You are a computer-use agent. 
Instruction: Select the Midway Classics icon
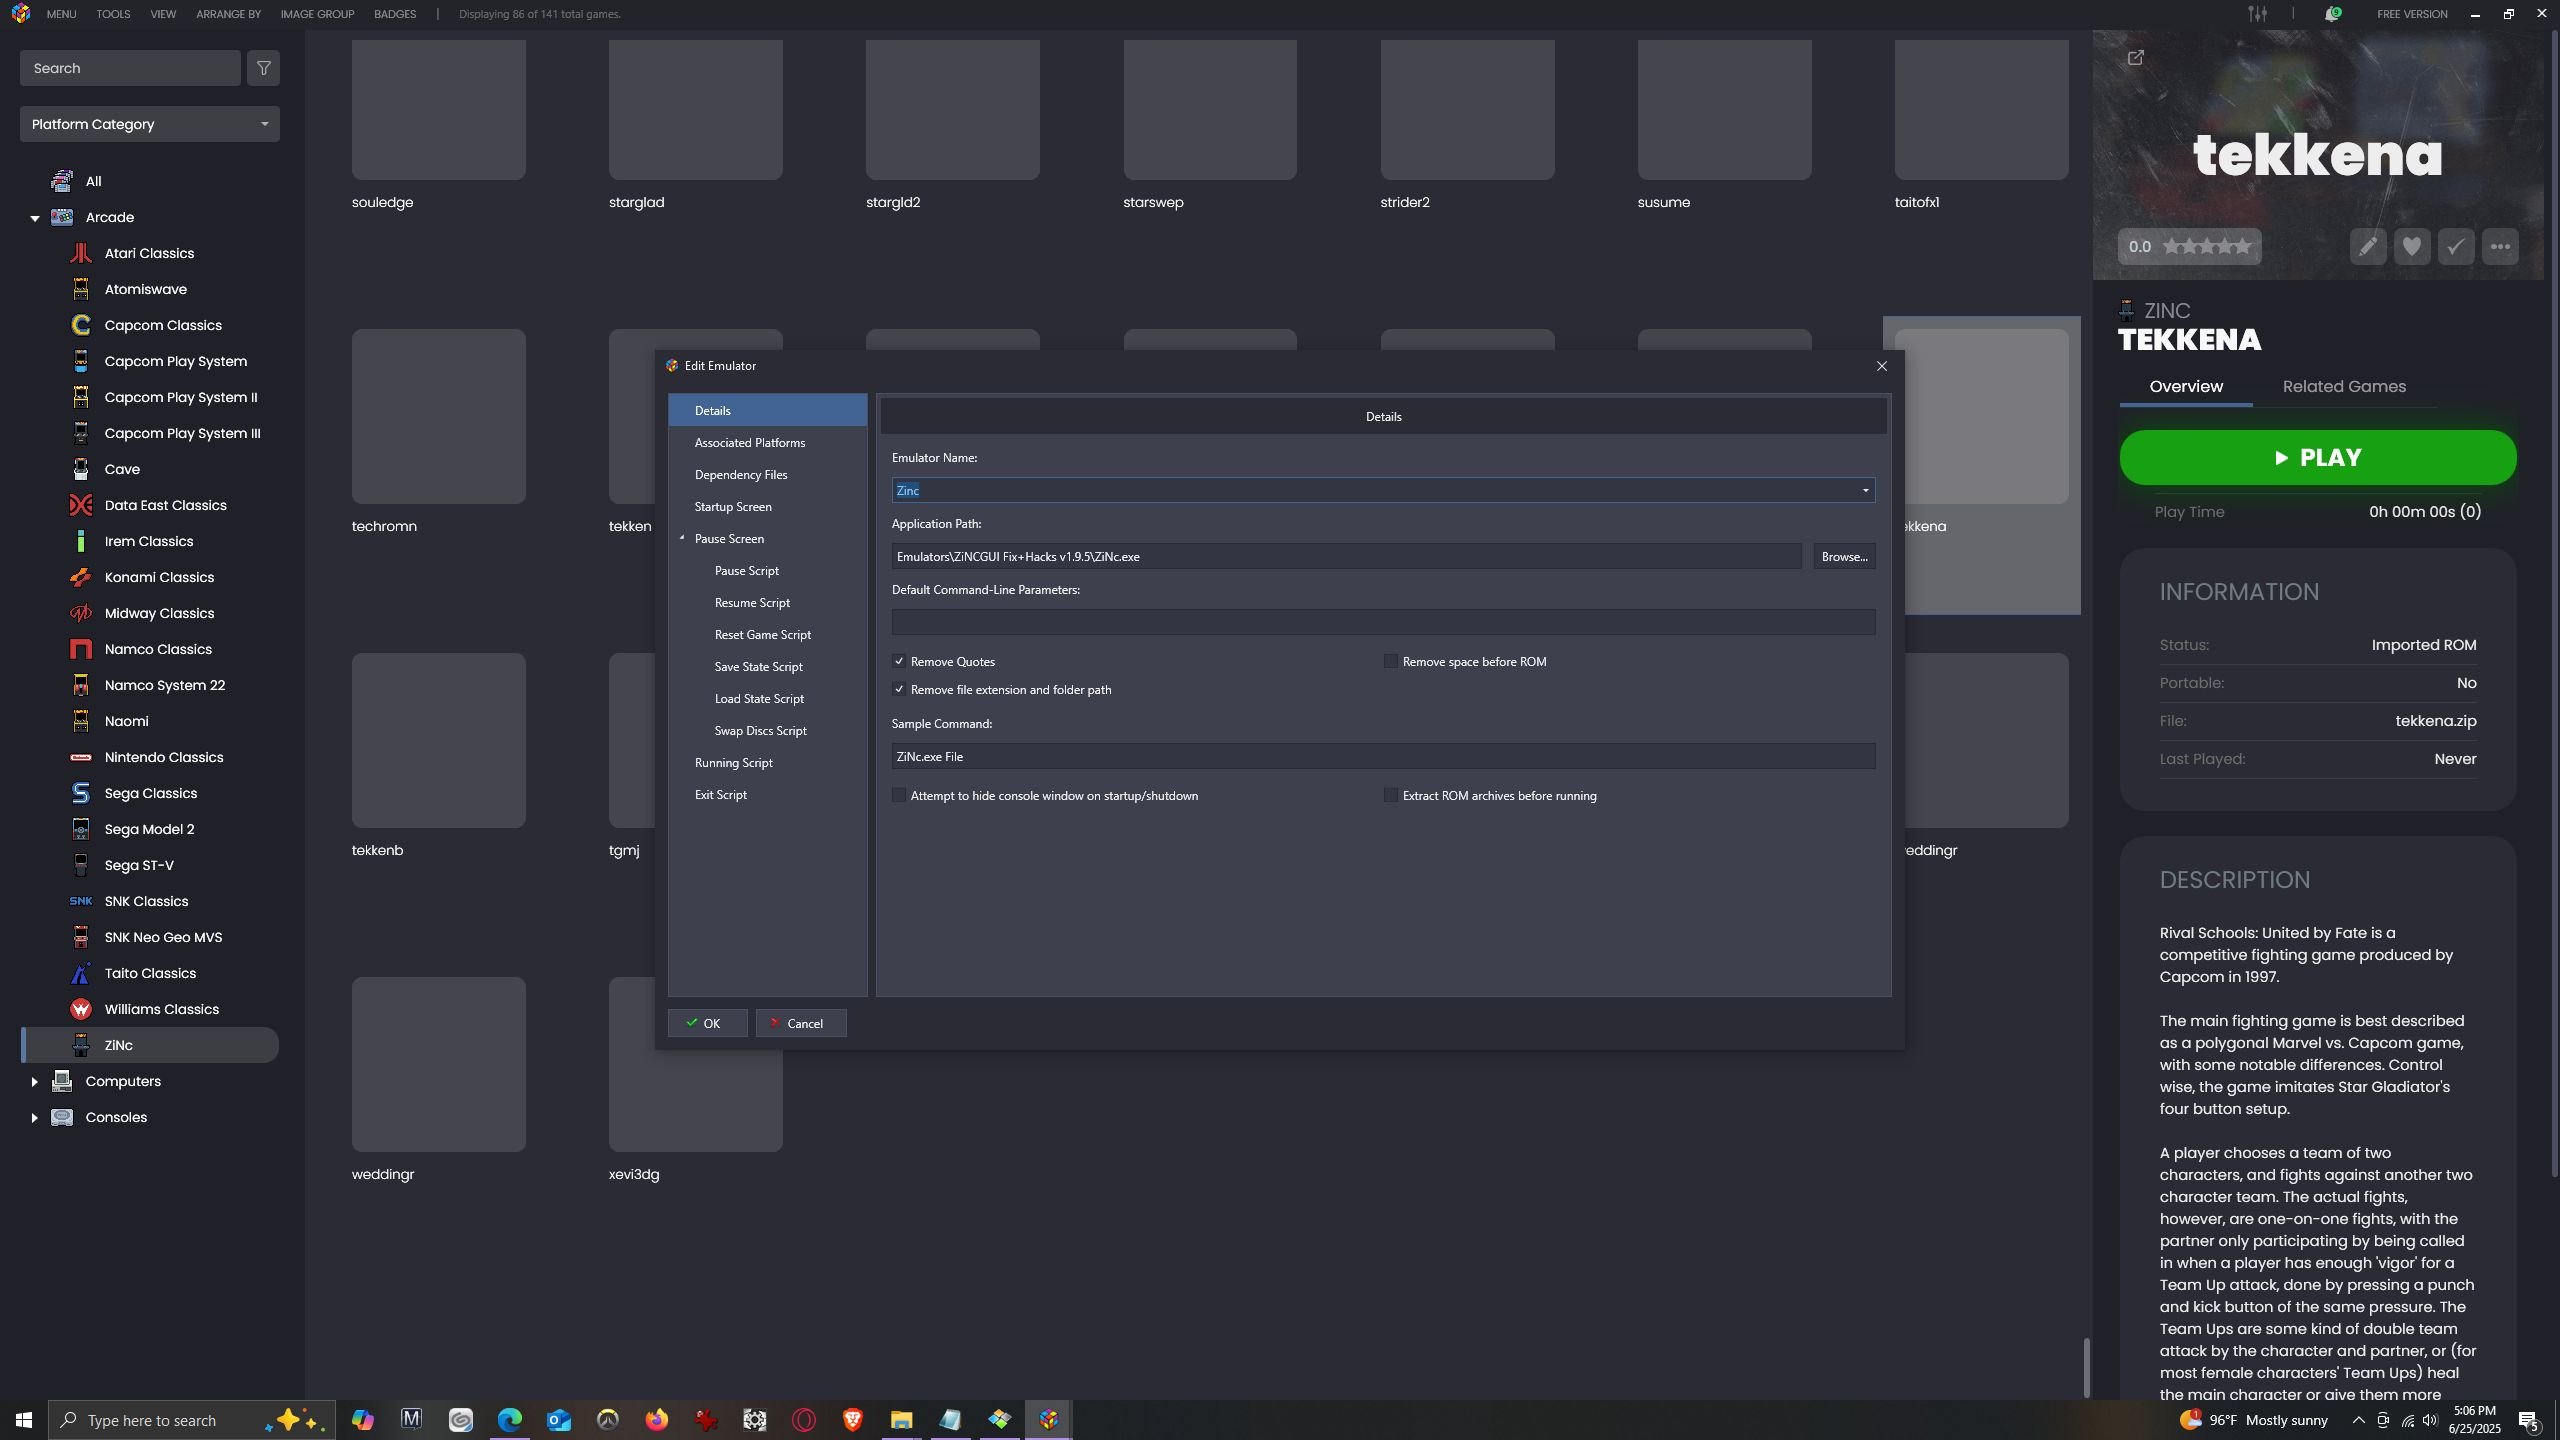[x=81, y=613]
